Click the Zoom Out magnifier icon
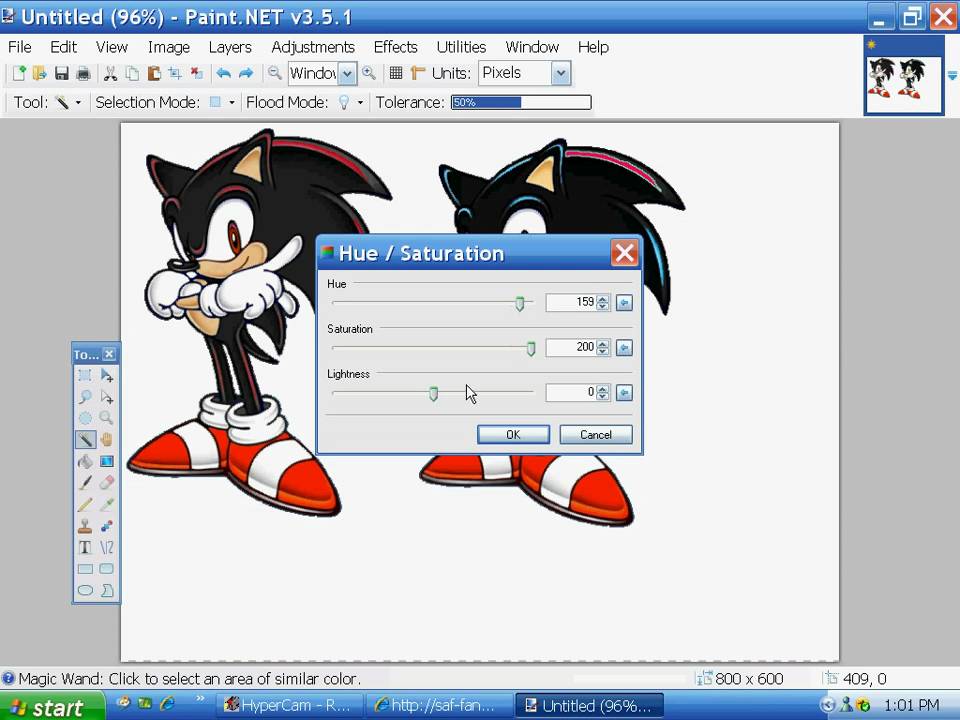The width and height of the screenshot is (960, 720). point(274,73)
